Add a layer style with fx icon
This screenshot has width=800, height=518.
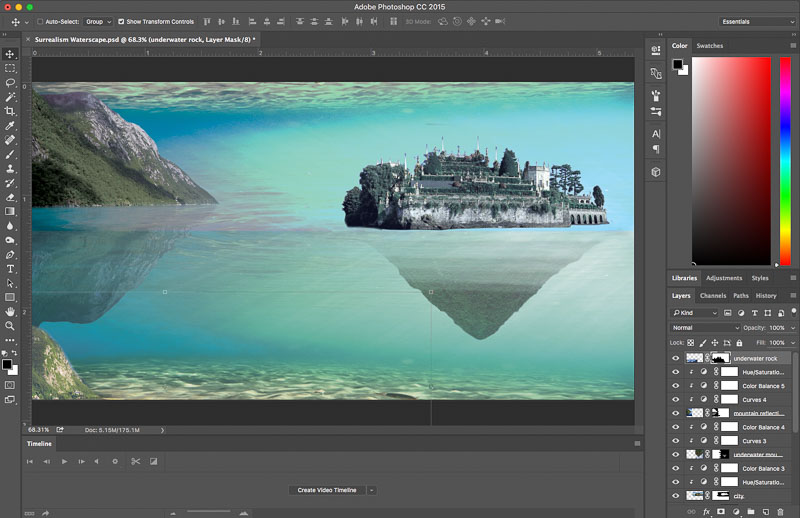pos(706,511)
